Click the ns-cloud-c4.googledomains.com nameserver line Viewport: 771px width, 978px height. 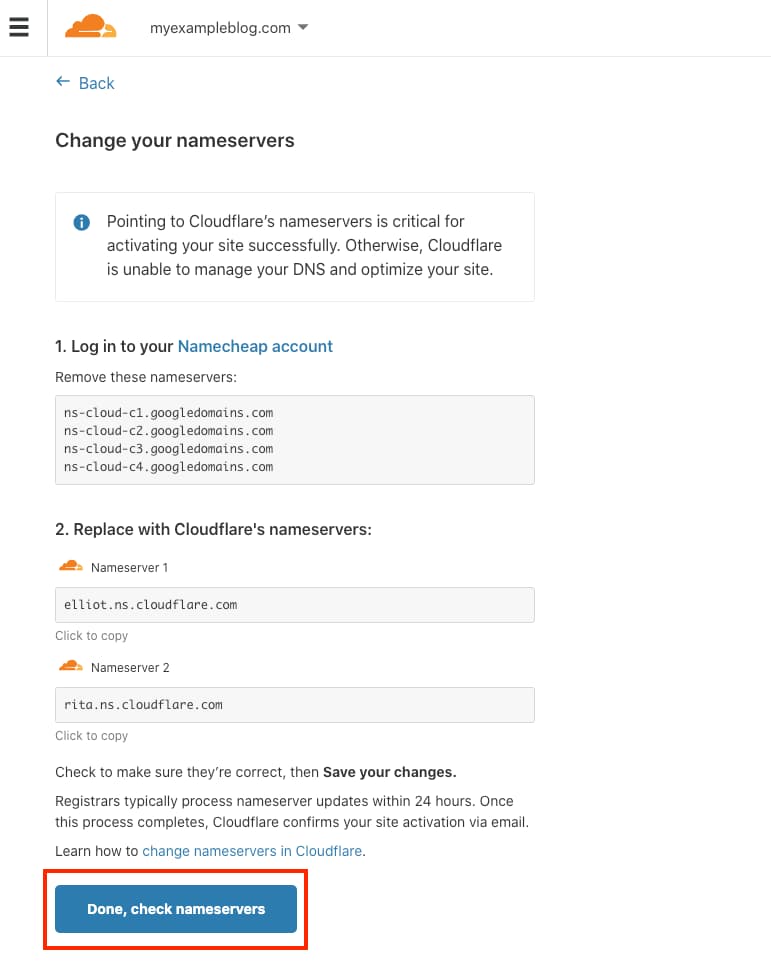[168, 467]
